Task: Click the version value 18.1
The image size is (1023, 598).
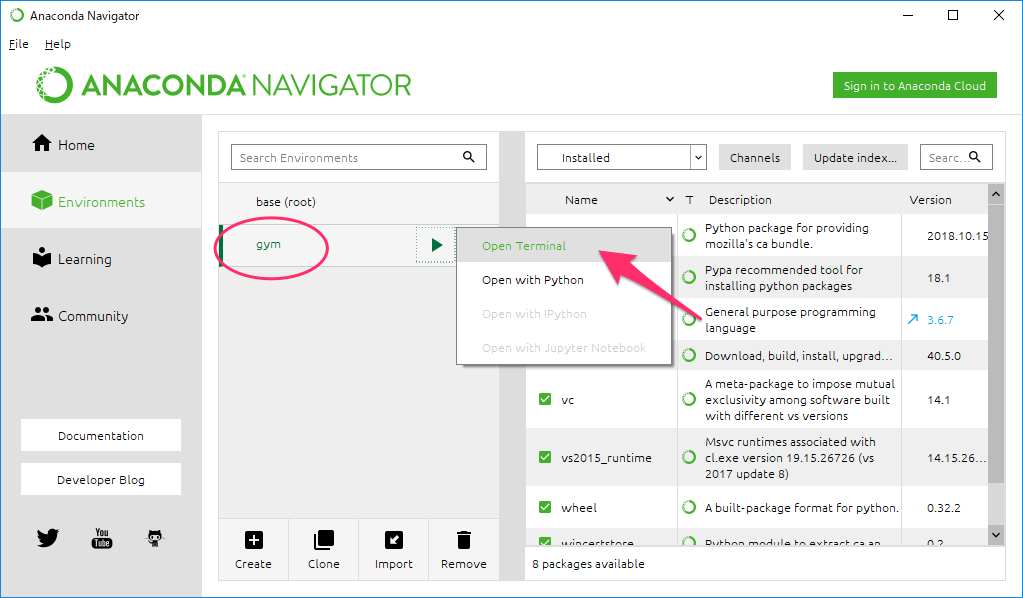Action: [938, 277]
